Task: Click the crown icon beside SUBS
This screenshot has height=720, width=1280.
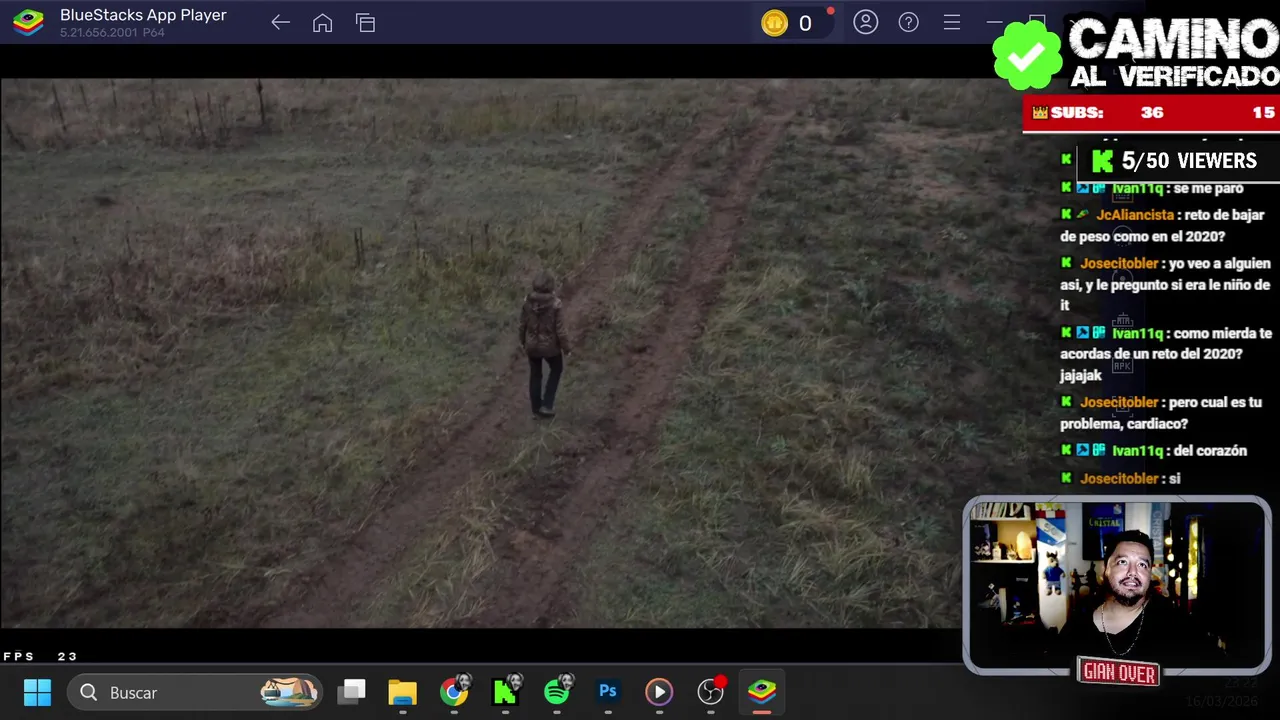Action: [x=1039, y=113]
